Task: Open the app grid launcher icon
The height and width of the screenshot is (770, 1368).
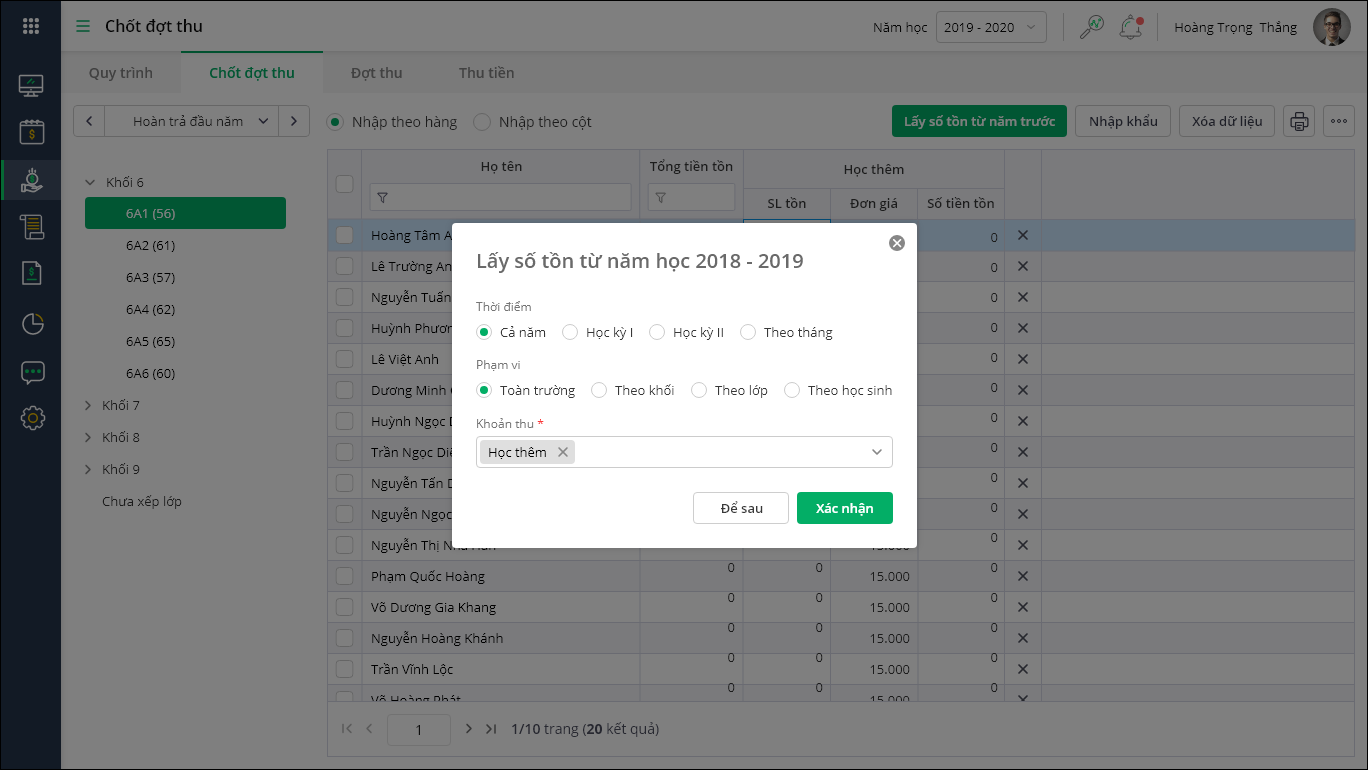Action: [x=31, y=27]
